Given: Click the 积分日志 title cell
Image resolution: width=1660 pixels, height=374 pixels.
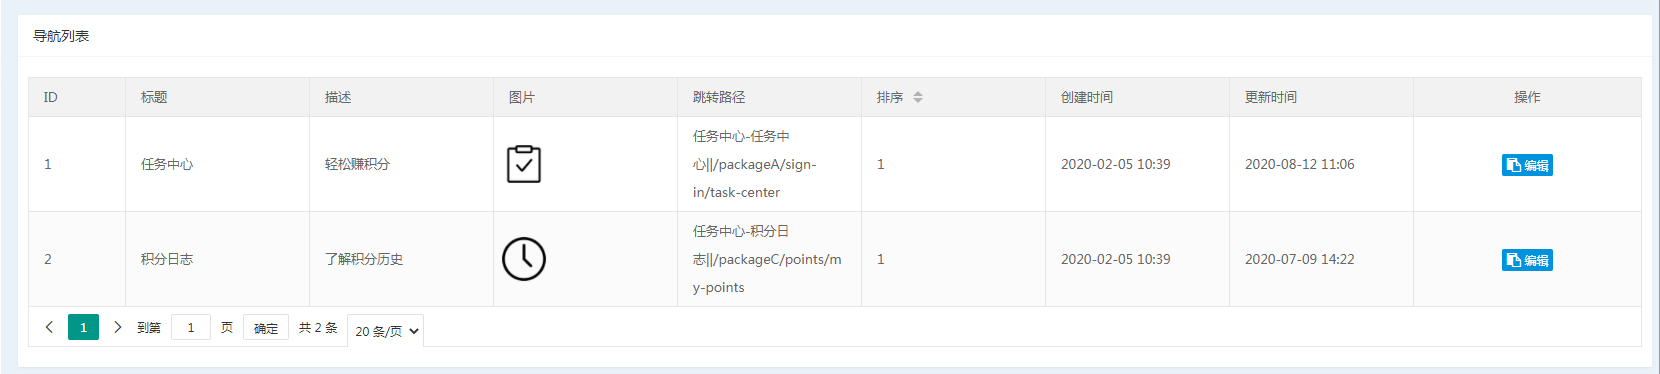Looking at the screenshot, I should pos(167,259).
